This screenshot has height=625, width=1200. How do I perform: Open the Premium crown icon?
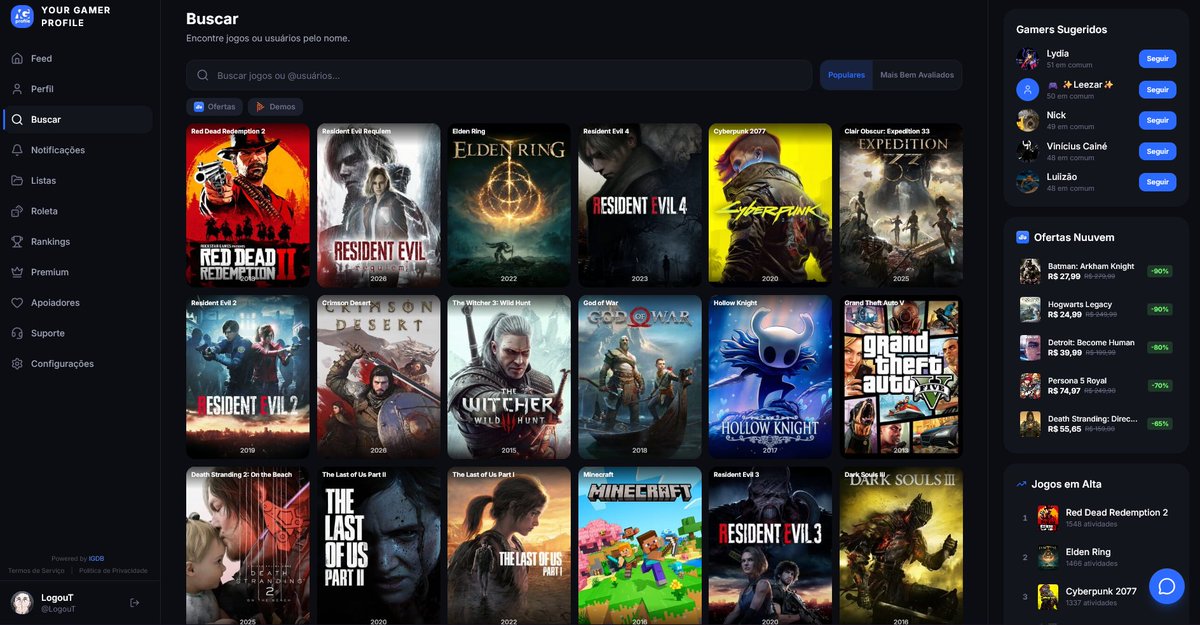point(17,272)
